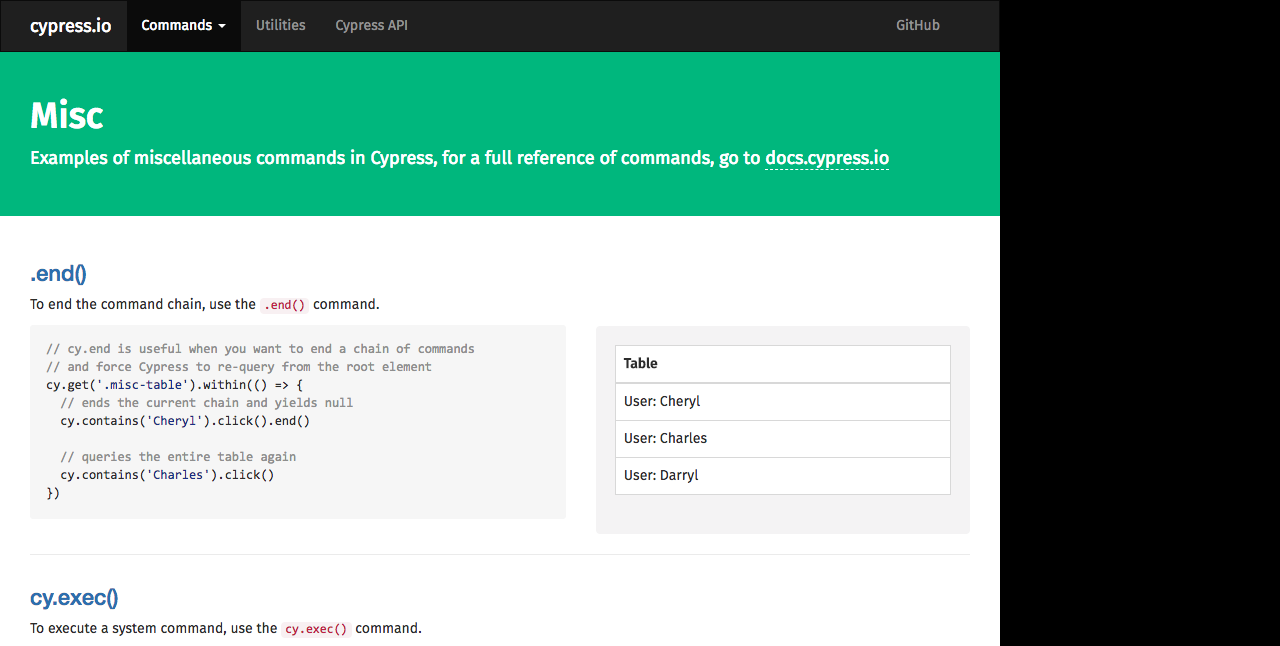Screen dimensions: 1280x646
Task: Open the cypress.io home brand link
Action: click(71, 26)
